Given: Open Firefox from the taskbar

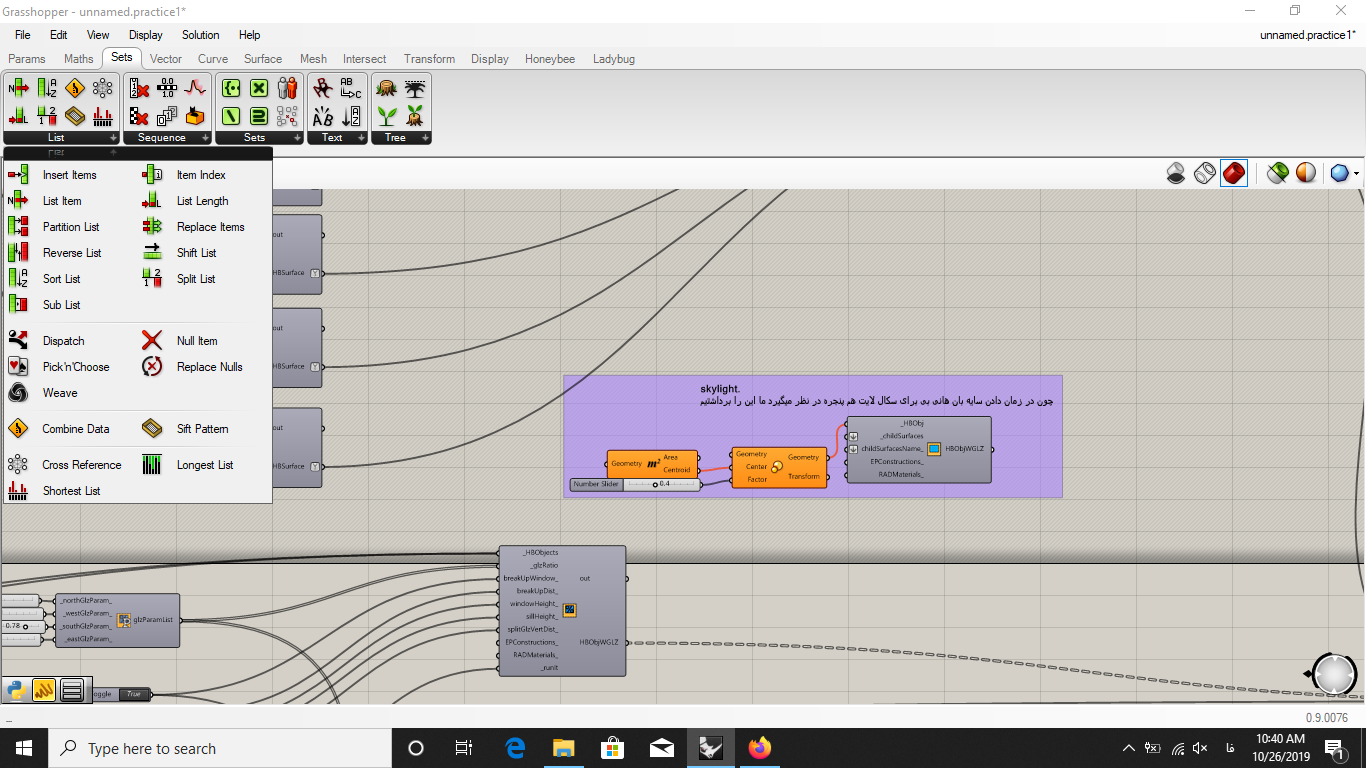Looking at the screenshot, I should (x=760, y=748).
